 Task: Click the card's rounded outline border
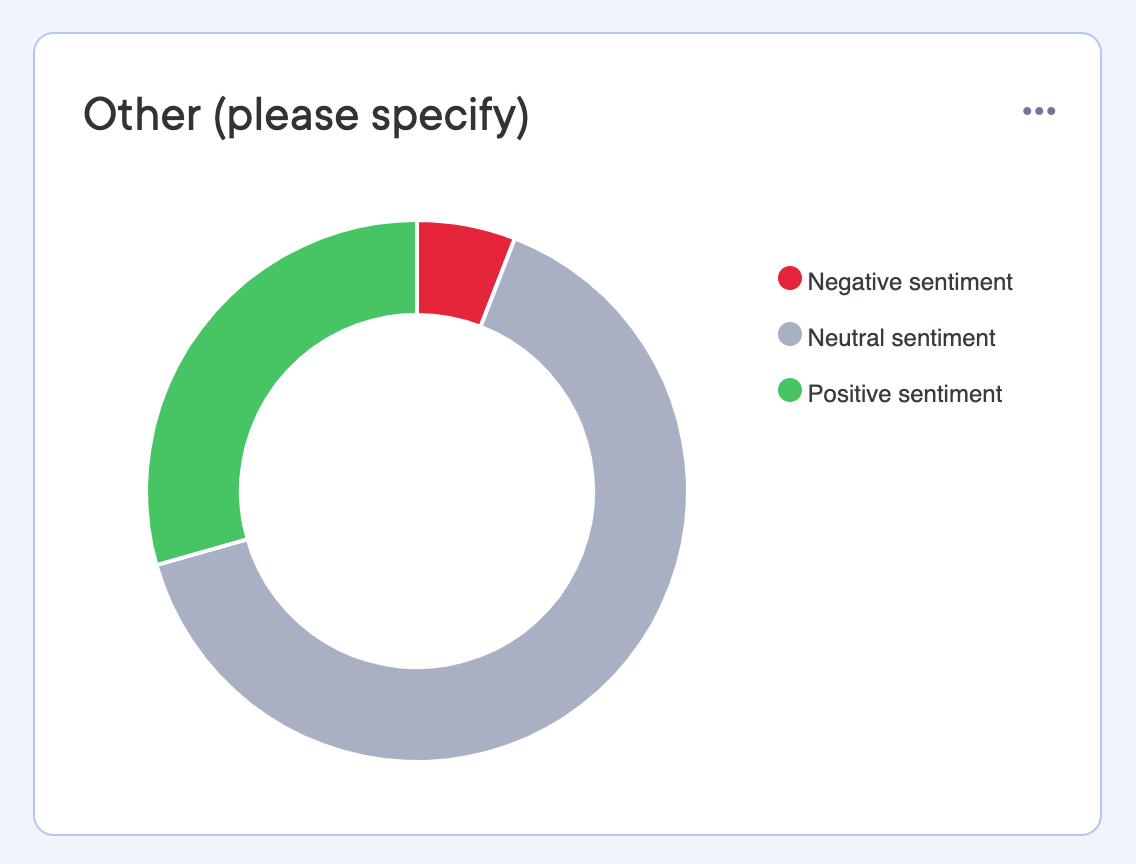coord(34,500)
